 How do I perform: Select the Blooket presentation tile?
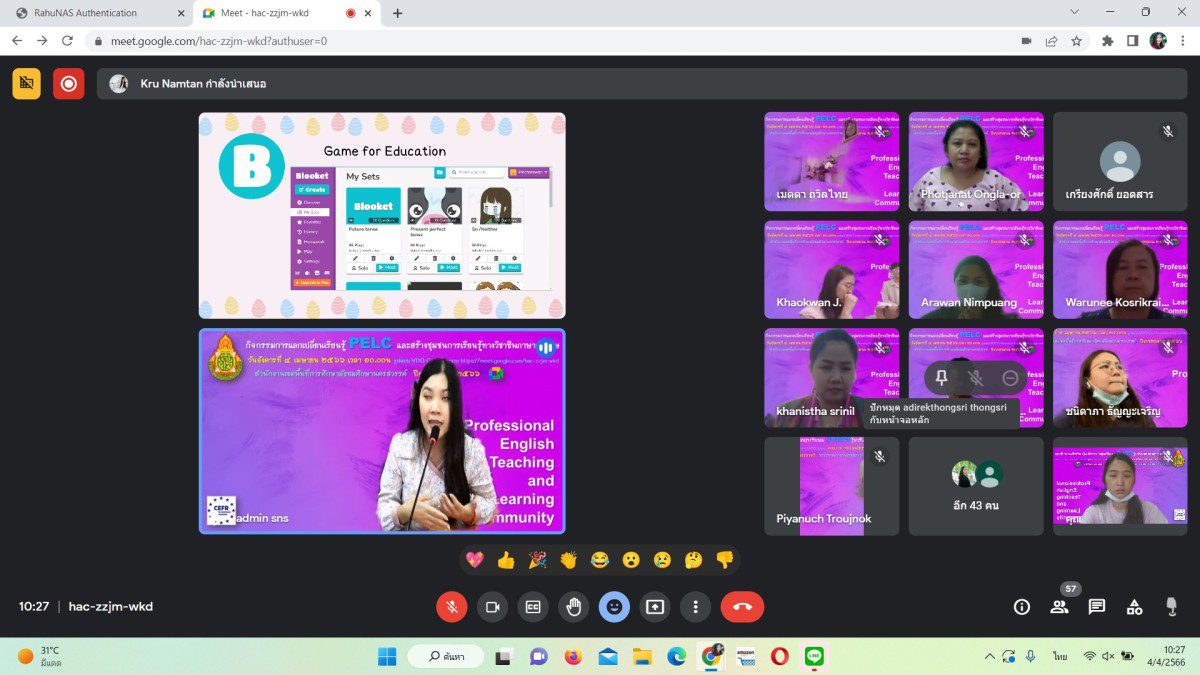pyautogui.click(x=382, y=215)
